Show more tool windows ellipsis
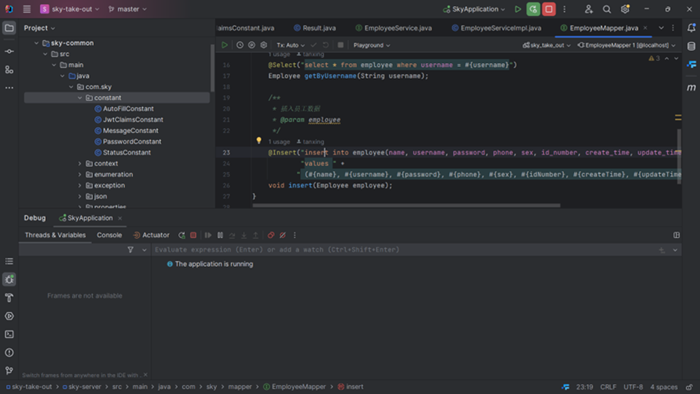Image resolution: width=700 pixels, height=394 pixels. (9, 88)
